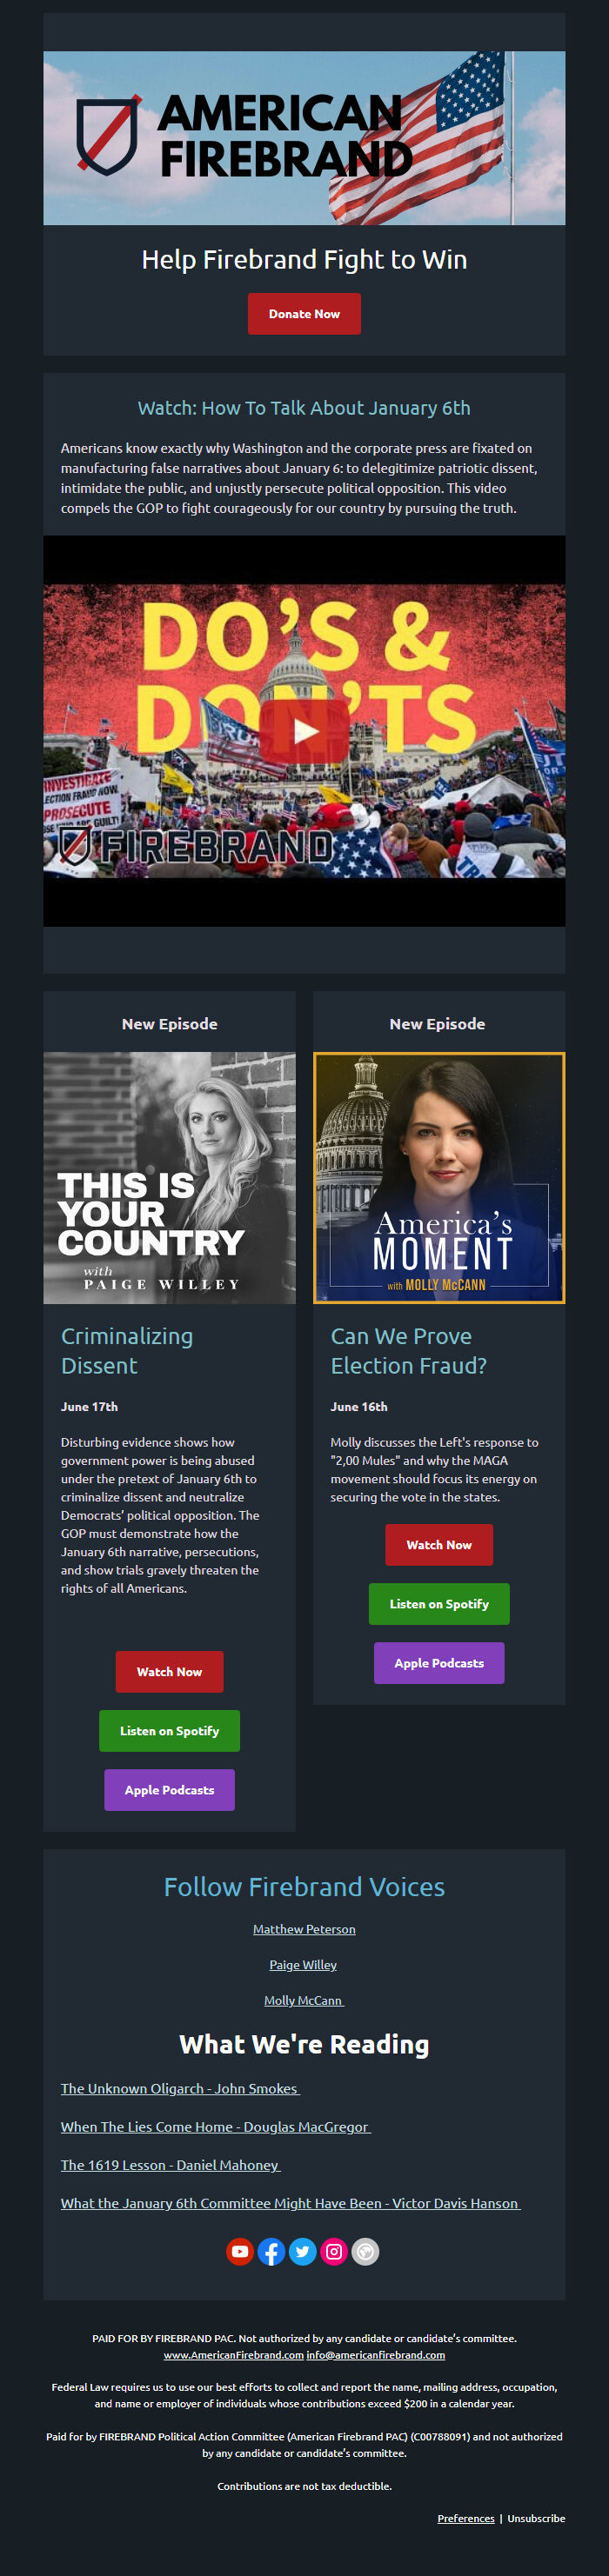This screenshot has height=2576, width=609.
Task: Click the red Donate Now button
Action: [304, 314]
